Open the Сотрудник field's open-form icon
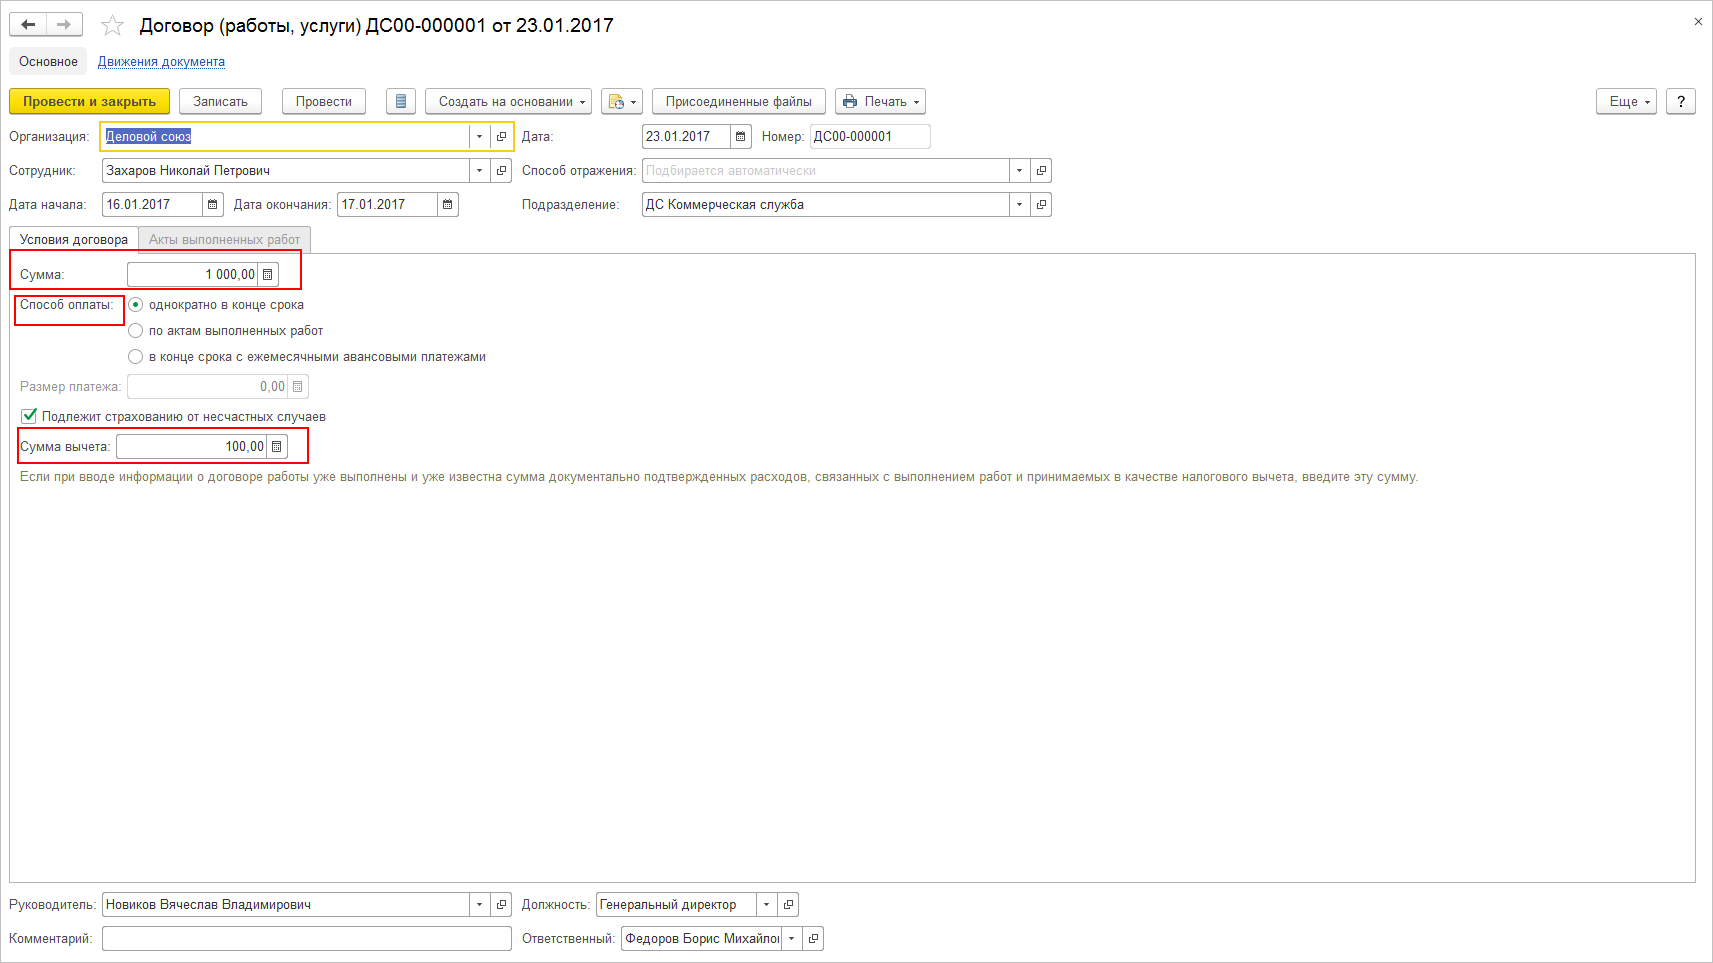1713x963 pixels. (501, 171)
